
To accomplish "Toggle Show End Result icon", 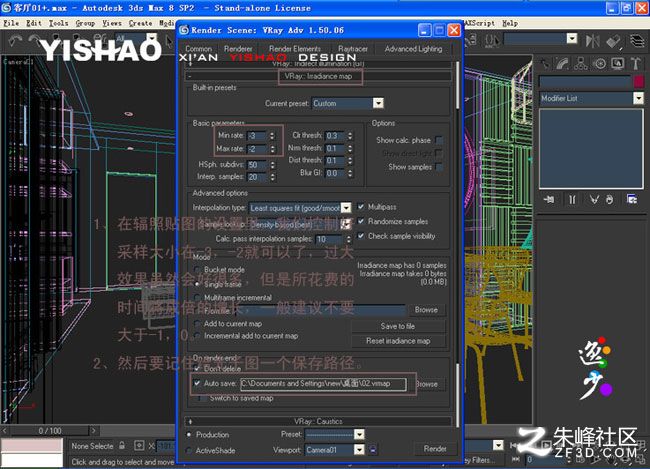I will (x=572, y=199).
